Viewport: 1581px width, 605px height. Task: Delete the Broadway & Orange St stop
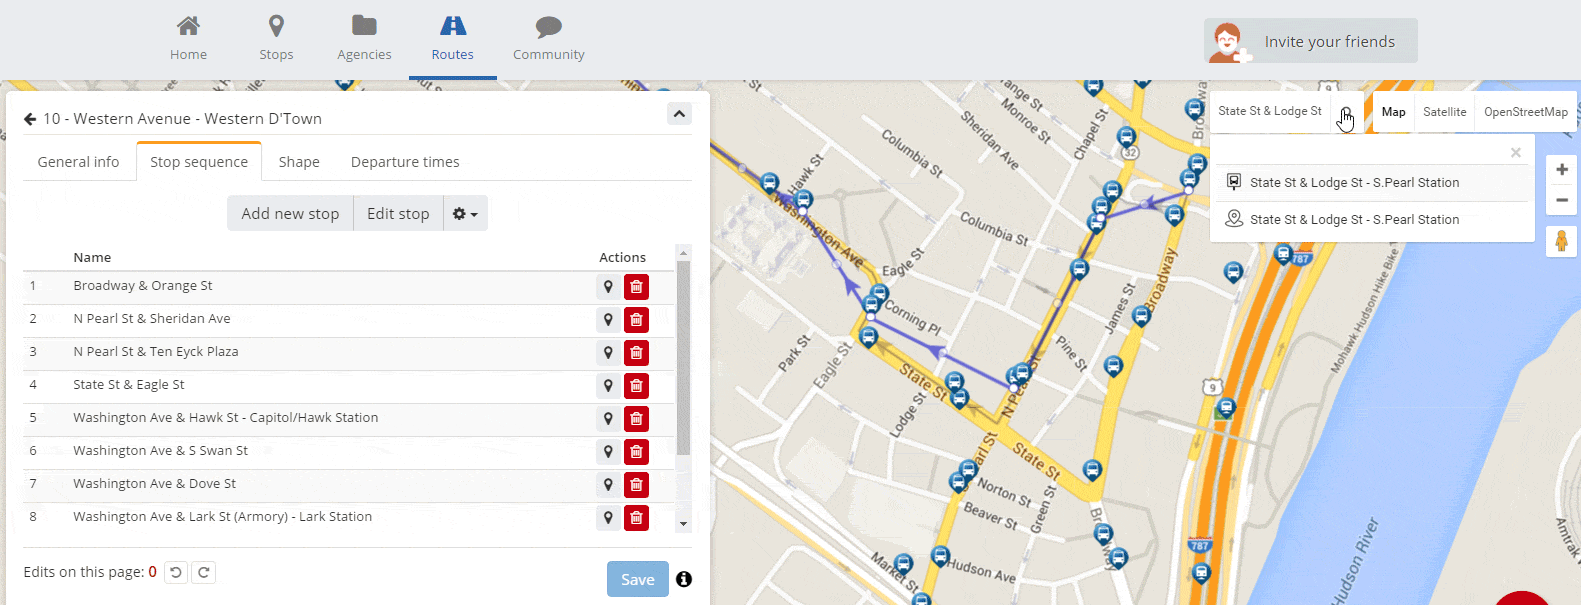636,287
